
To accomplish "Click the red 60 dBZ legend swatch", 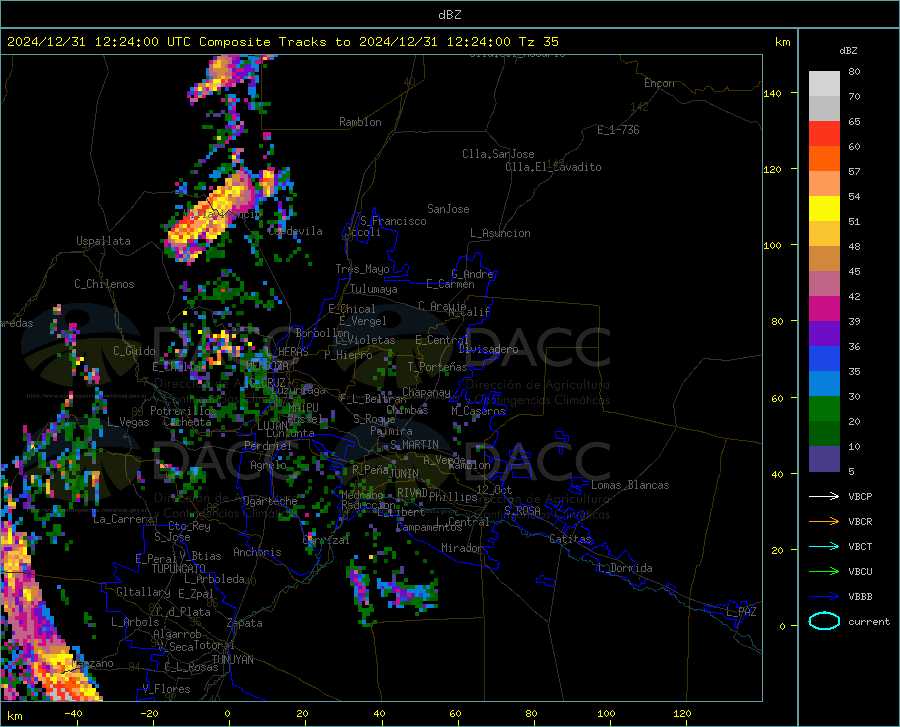I will tap(824, 133).
